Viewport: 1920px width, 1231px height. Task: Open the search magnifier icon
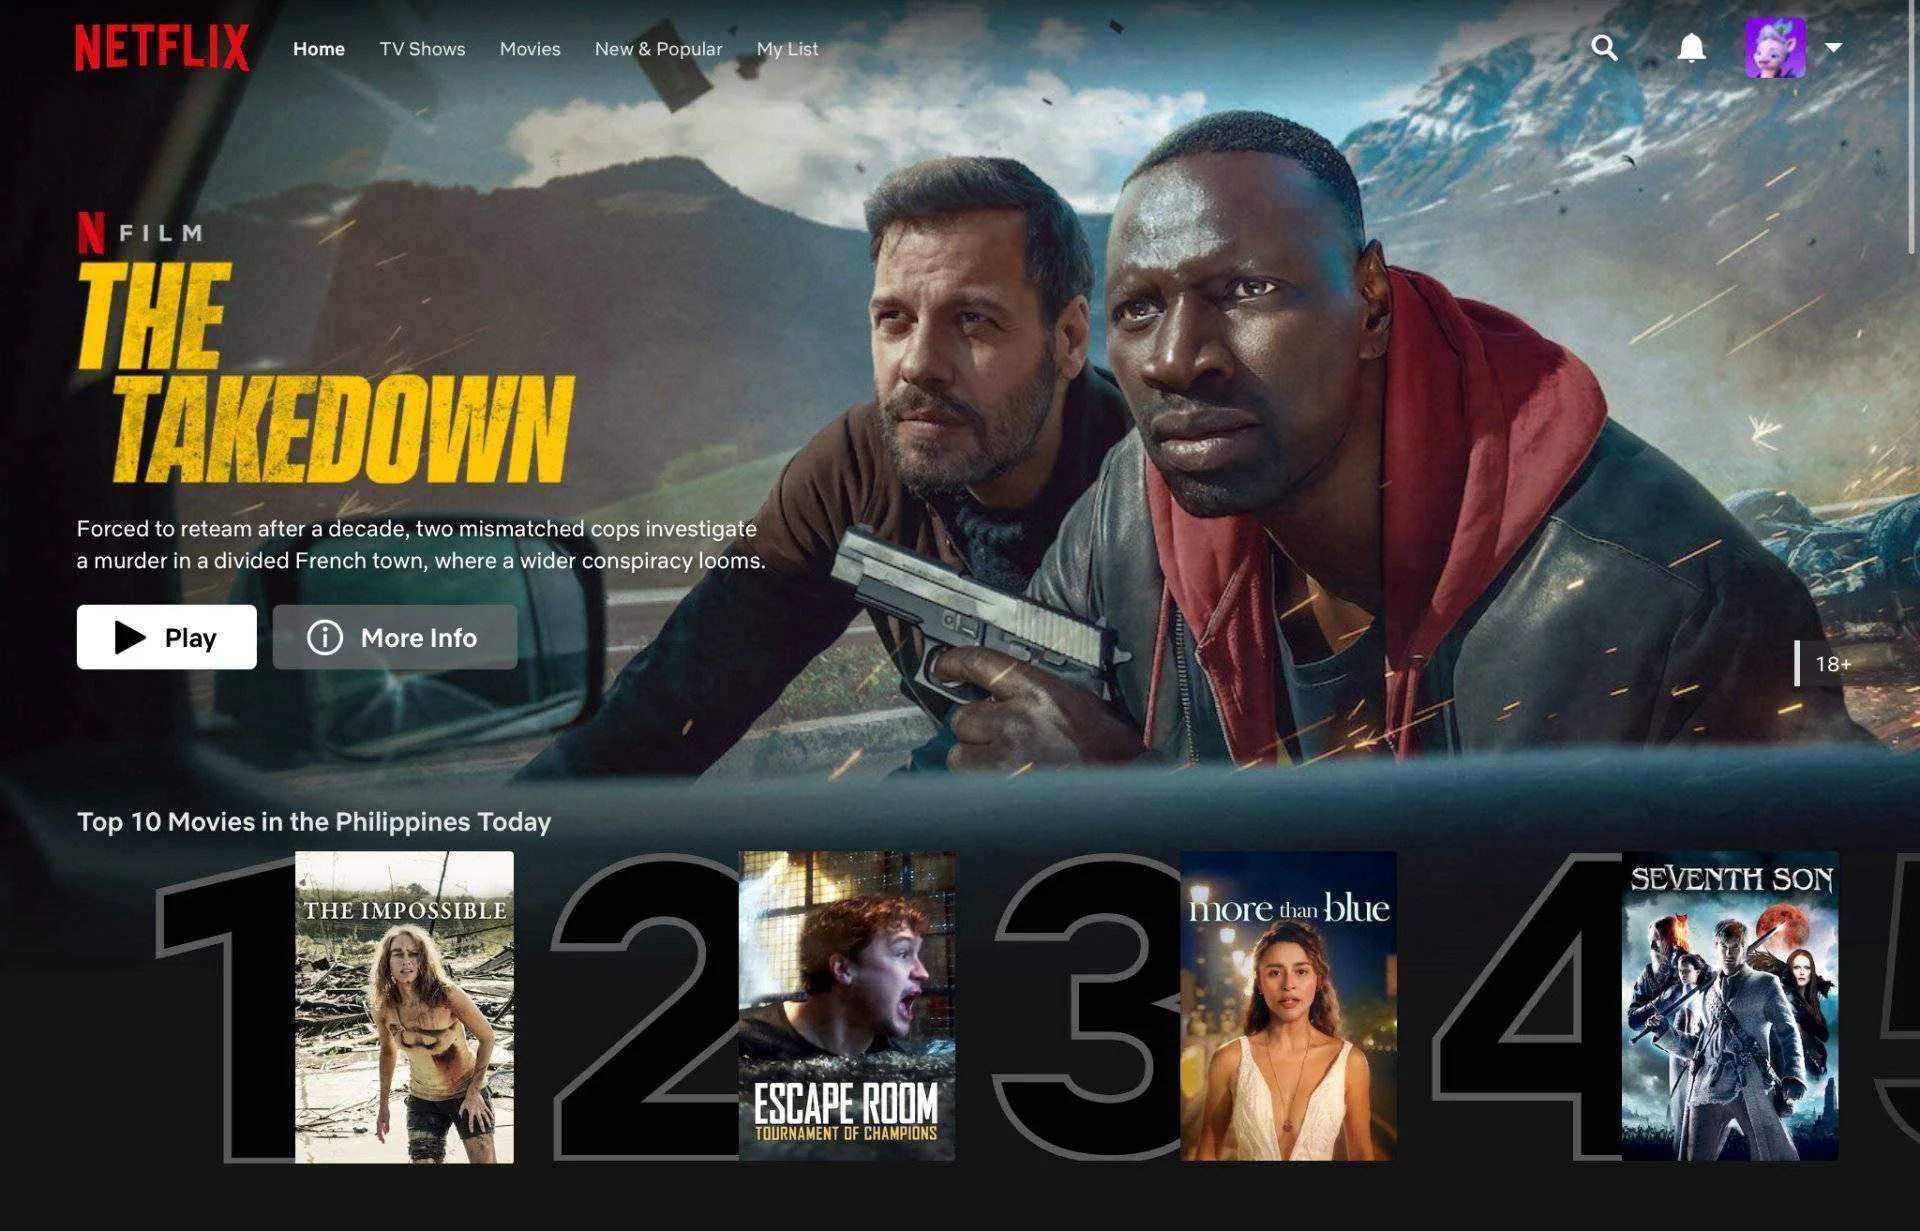click(x=1604, y=48)
